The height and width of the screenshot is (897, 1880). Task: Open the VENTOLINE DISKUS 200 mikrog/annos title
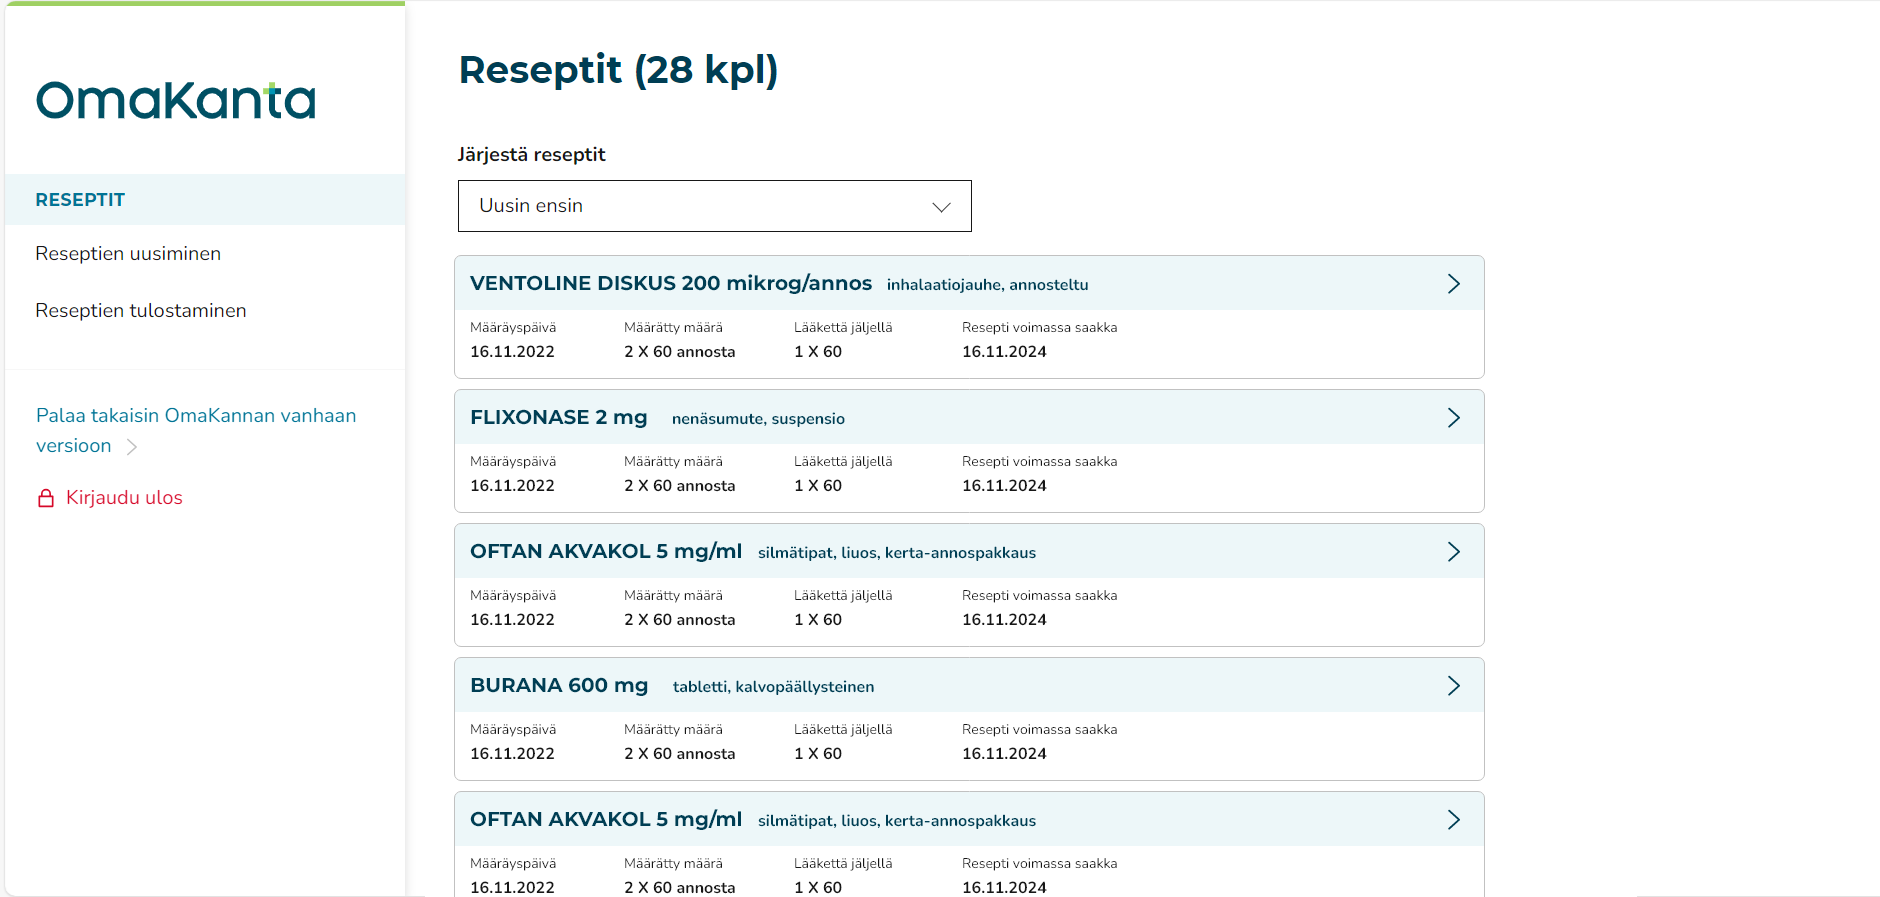(x=671, y=283)
